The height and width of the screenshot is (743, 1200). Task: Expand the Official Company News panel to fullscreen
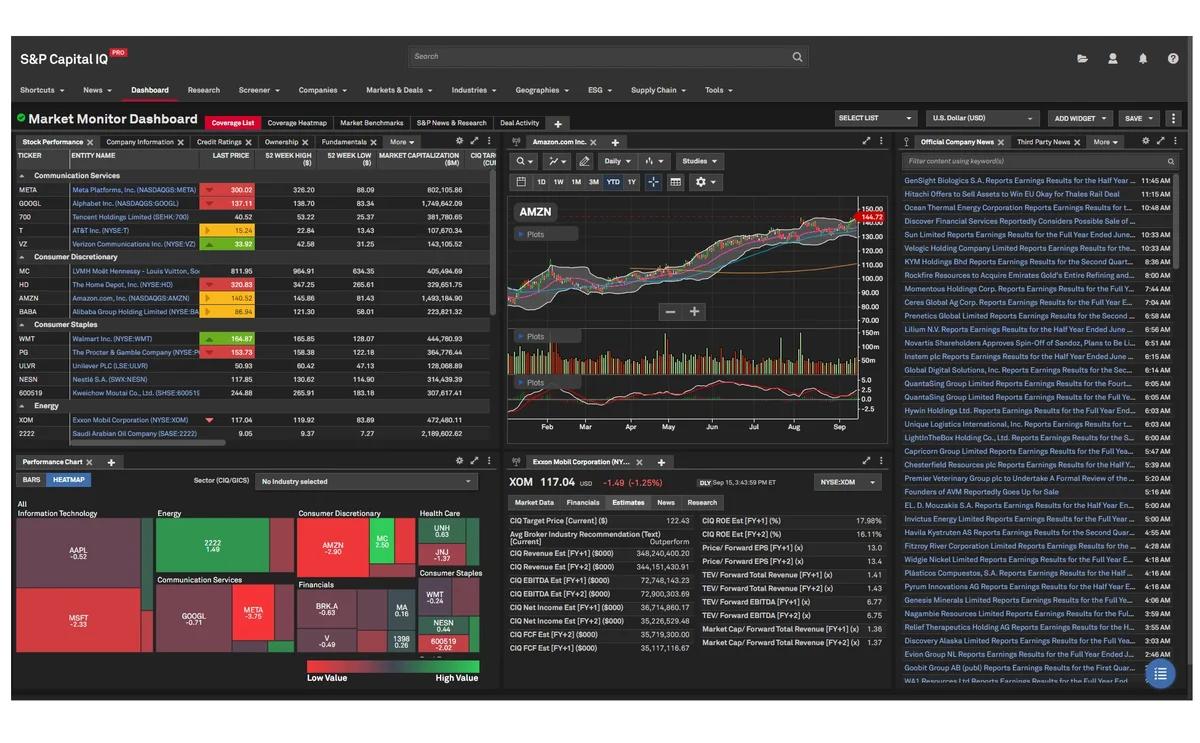click(x=1161, y=141)
